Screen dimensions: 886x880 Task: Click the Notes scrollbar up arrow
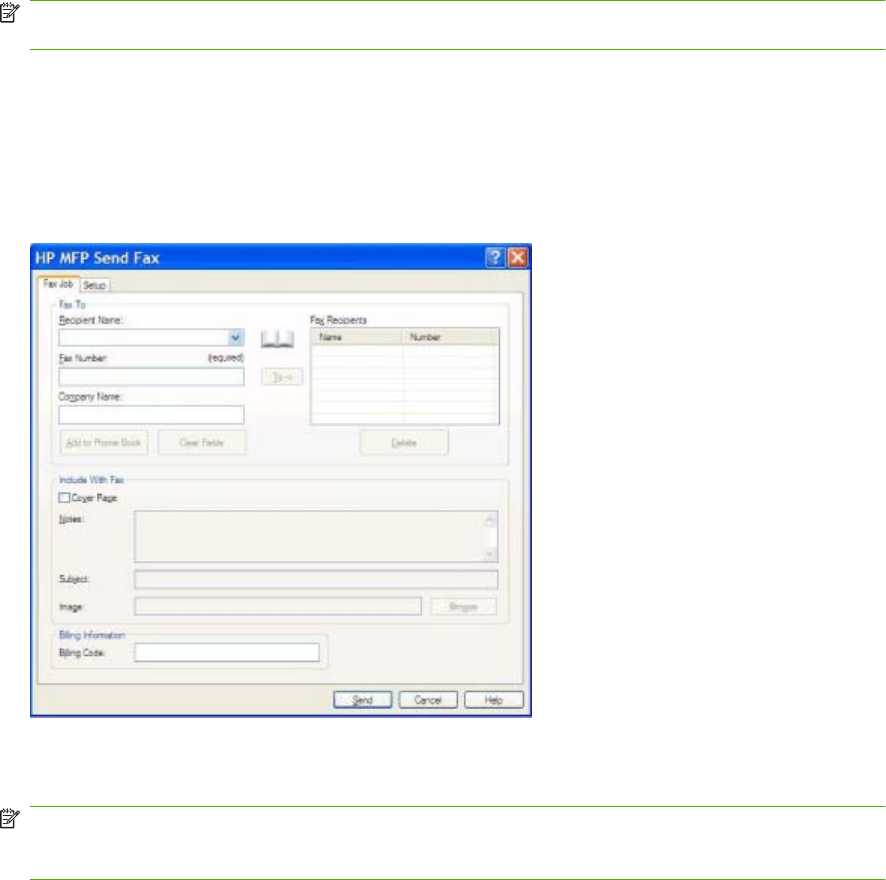[x=490, y=520]
